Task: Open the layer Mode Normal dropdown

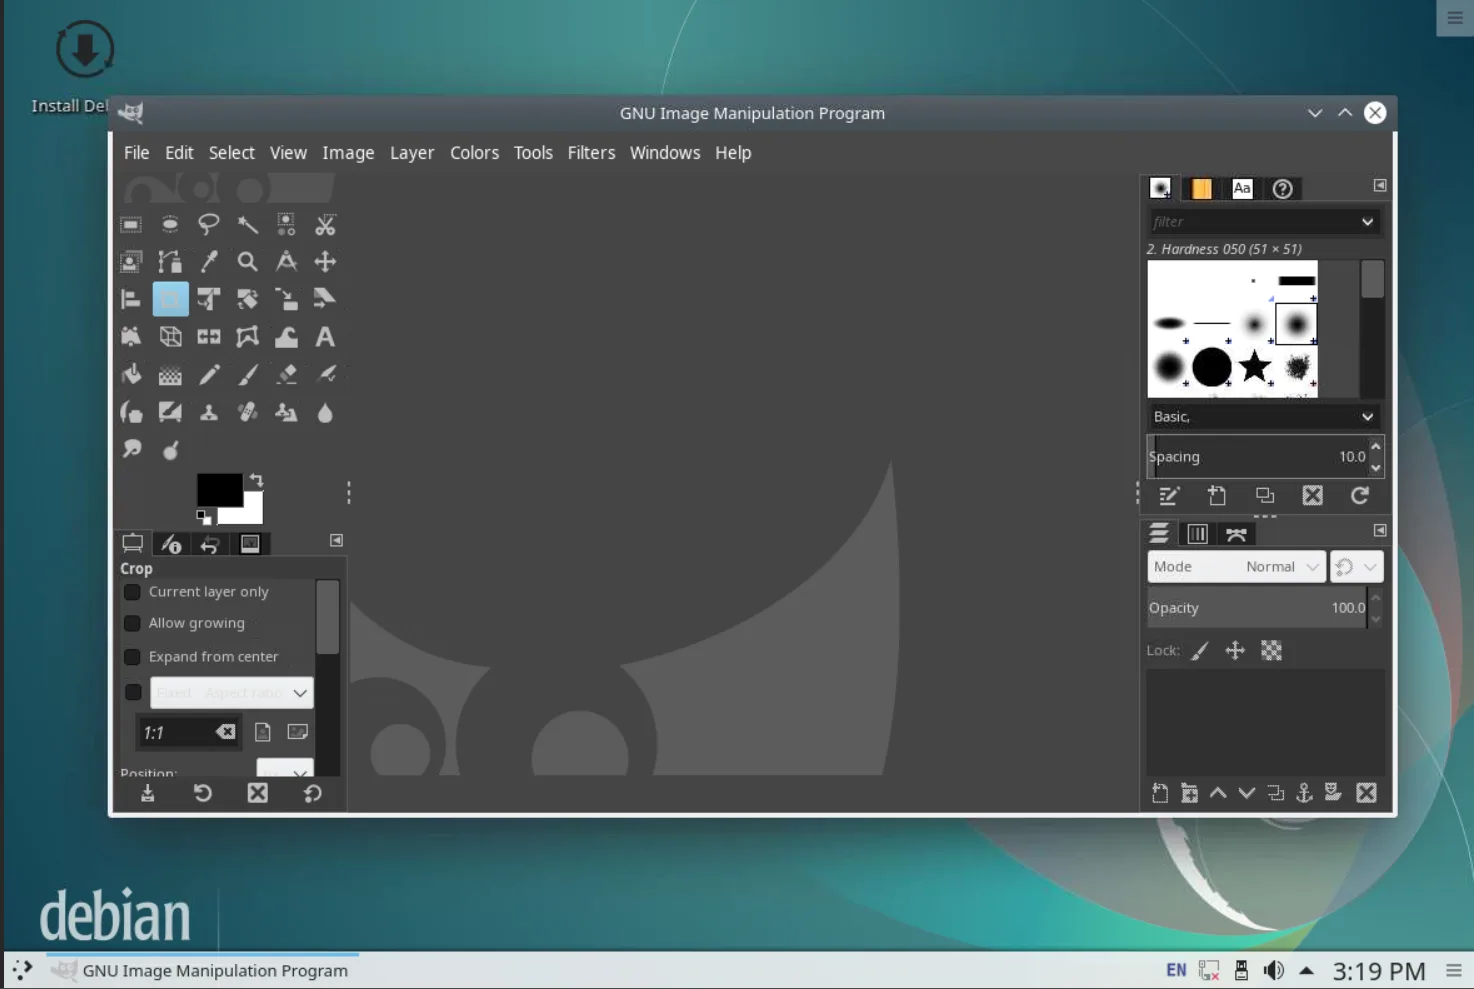Action: 1236,567
